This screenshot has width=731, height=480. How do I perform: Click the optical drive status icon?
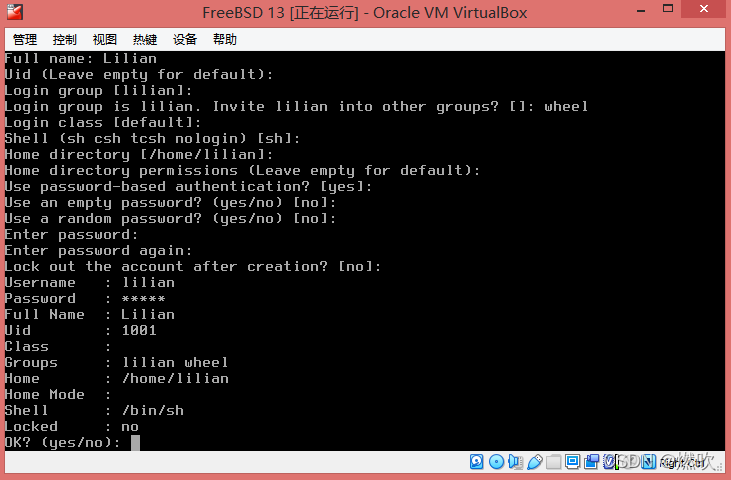497,461
